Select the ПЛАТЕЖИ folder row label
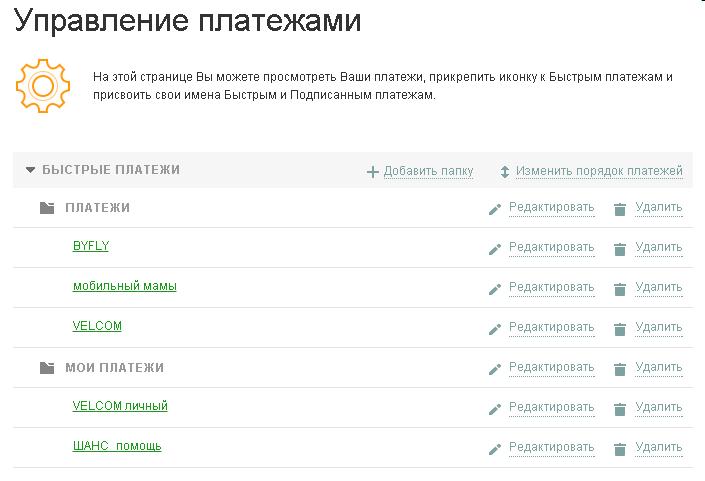 click(x=98, y=208)
